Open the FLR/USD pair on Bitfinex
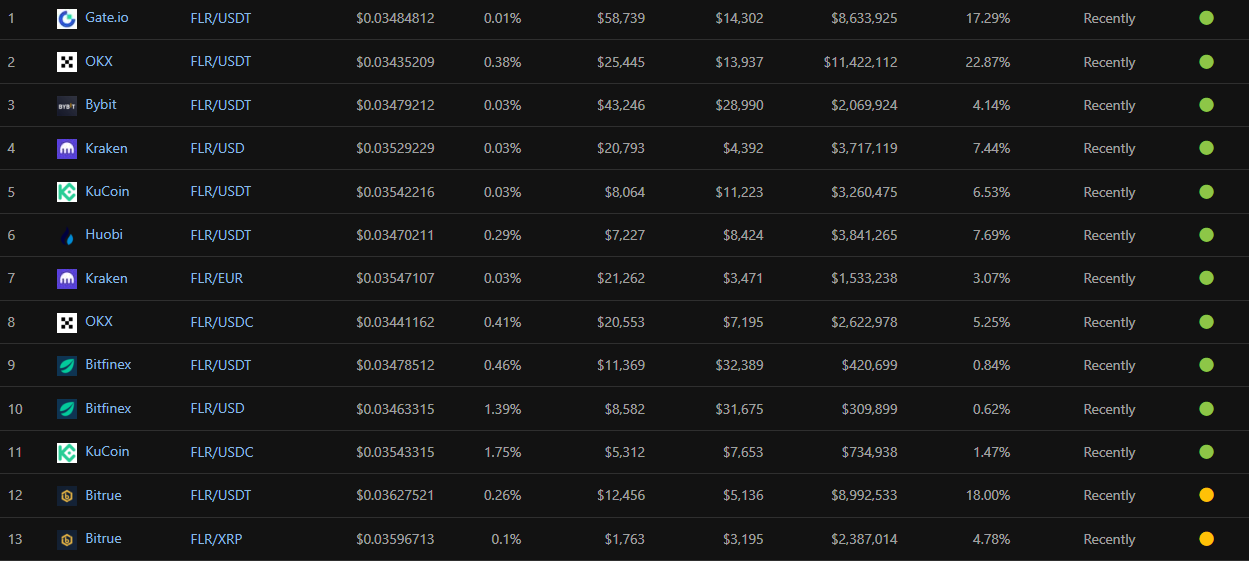Viewport: 1249px width, 561px height. (218, 408)
